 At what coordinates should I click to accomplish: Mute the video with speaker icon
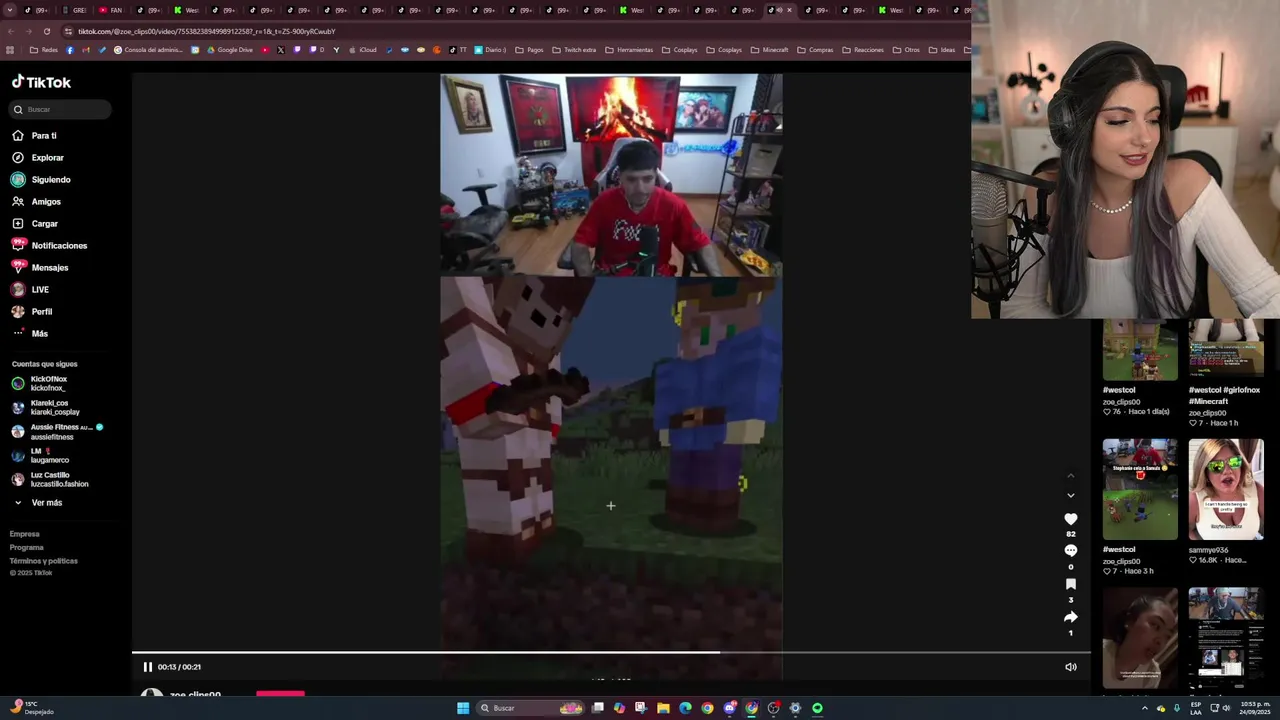[x=1070, y=667]
